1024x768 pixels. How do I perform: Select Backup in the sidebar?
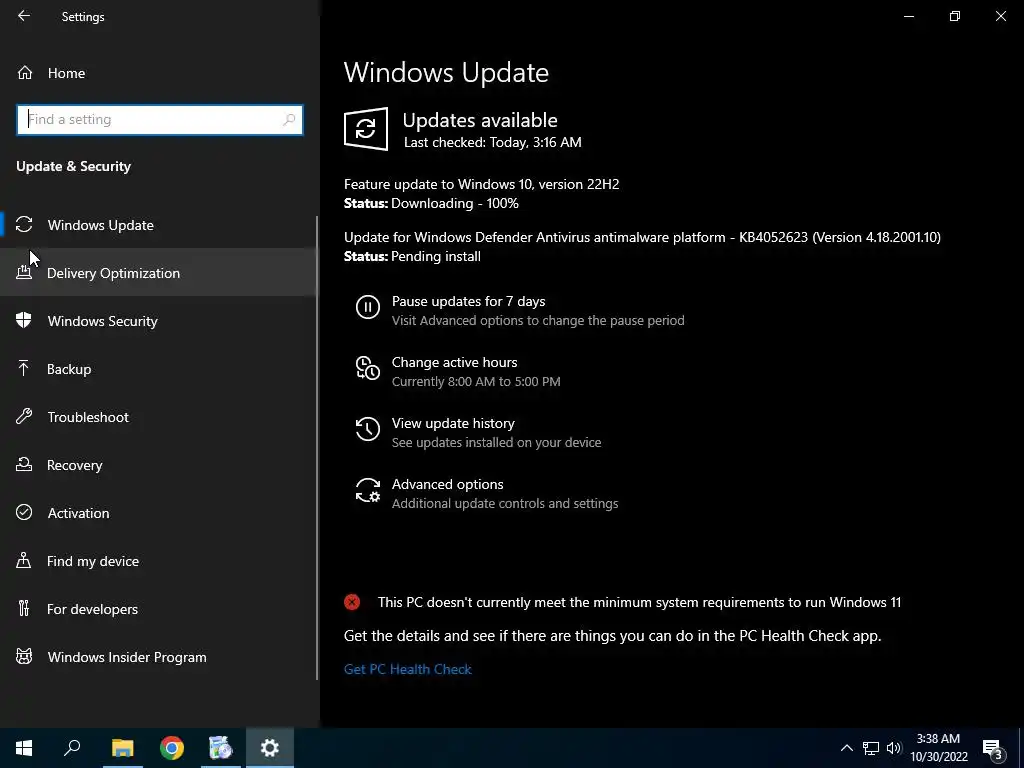159,369
